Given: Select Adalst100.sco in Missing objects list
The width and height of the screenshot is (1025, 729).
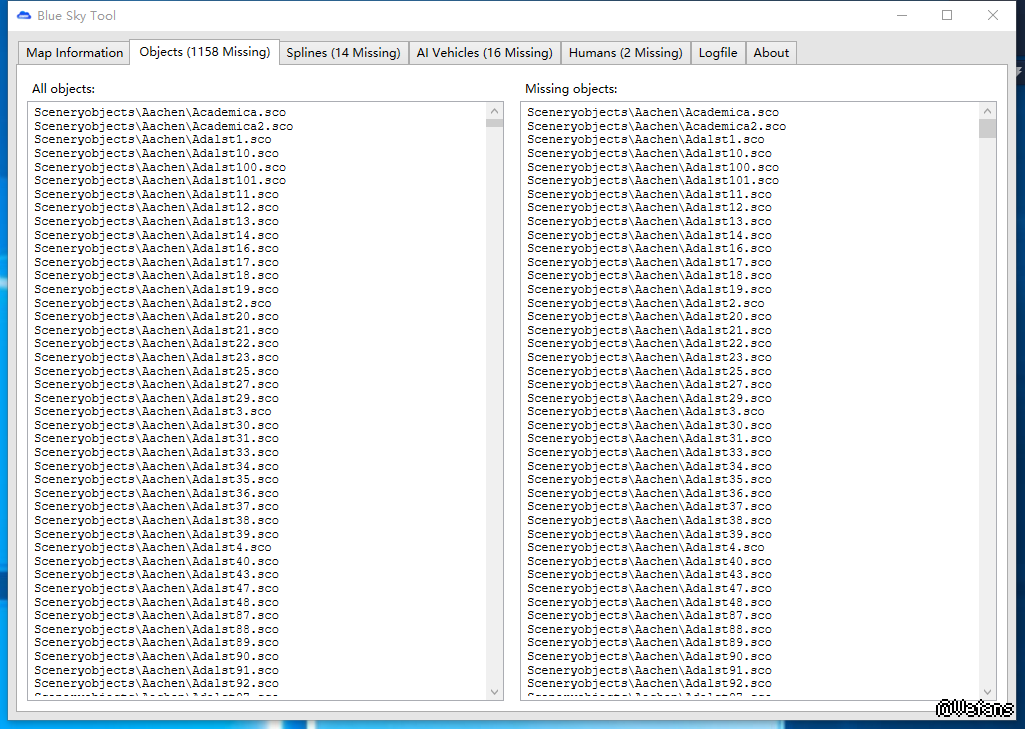Looking at the screenshot, I should tap(652, 167).
